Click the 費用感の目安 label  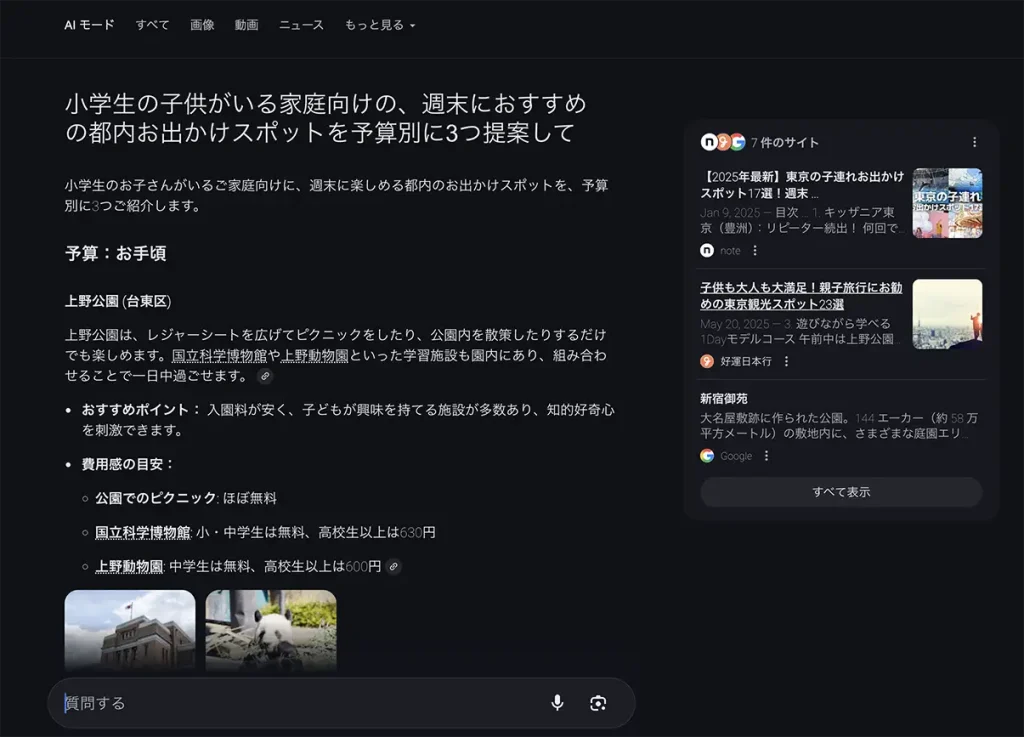[121, 464]
